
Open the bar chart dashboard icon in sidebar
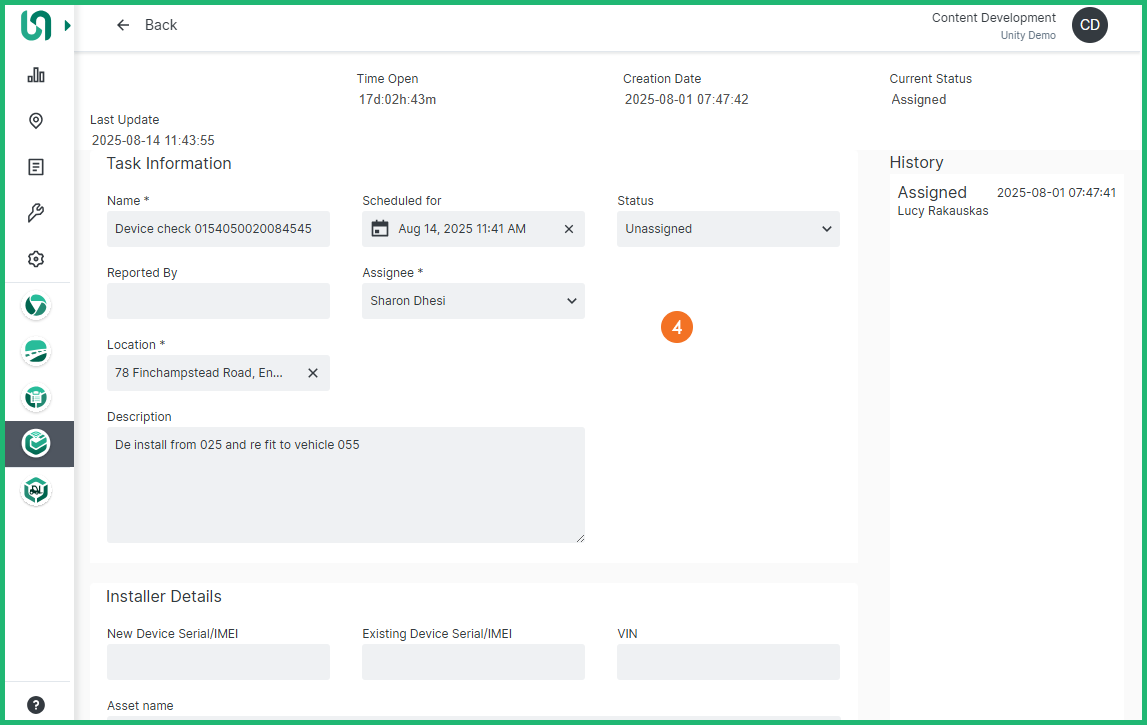pos(36,75)
